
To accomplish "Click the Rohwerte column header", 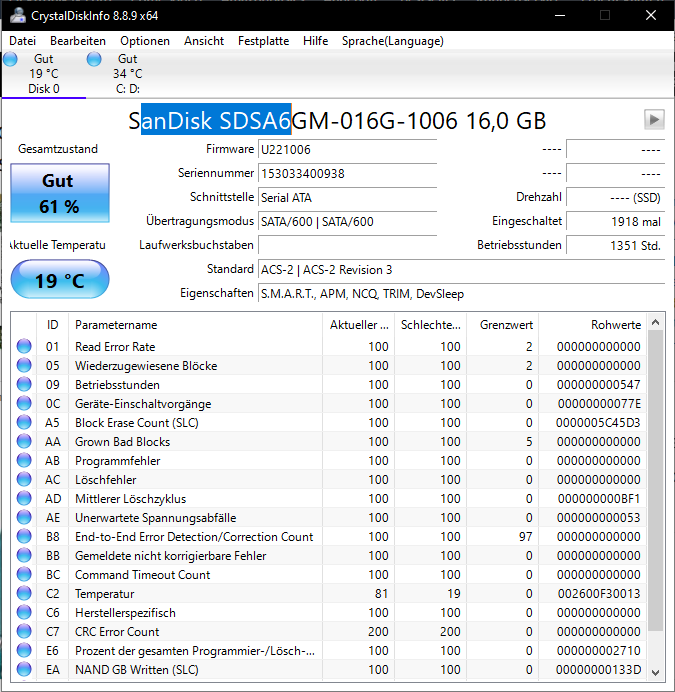I will coord(592,325).
